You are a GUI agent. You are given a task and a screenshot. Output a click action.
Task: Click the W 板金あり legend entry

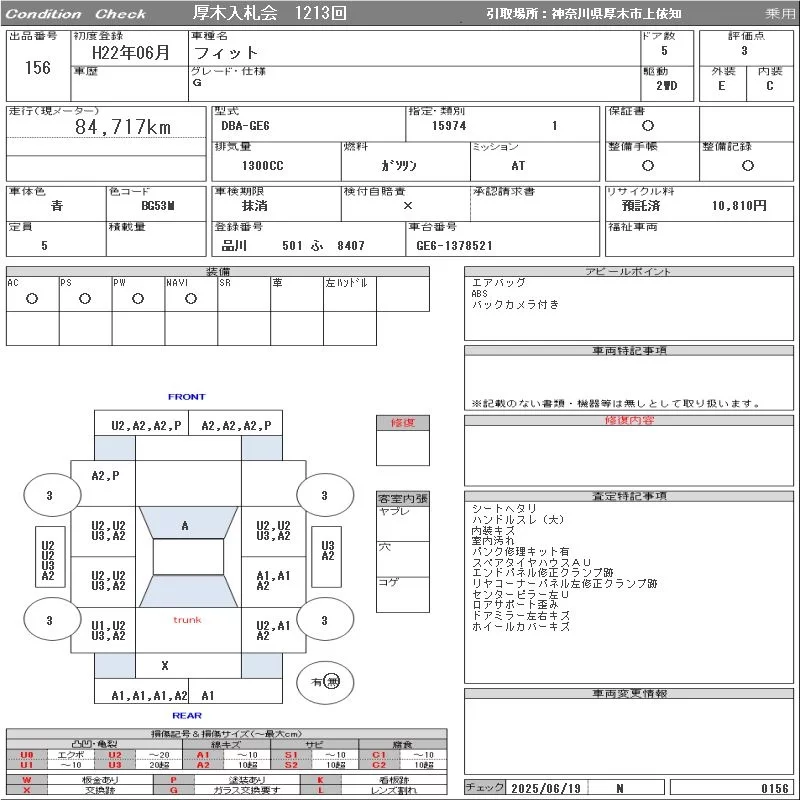tap(80, 780)
